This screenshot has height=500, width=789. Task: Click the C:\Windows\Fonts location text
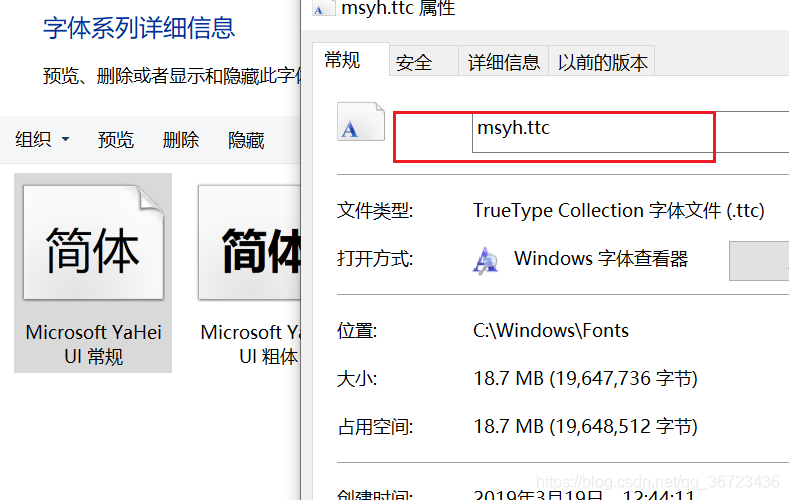pyautogui.click(x=551, y=330)
